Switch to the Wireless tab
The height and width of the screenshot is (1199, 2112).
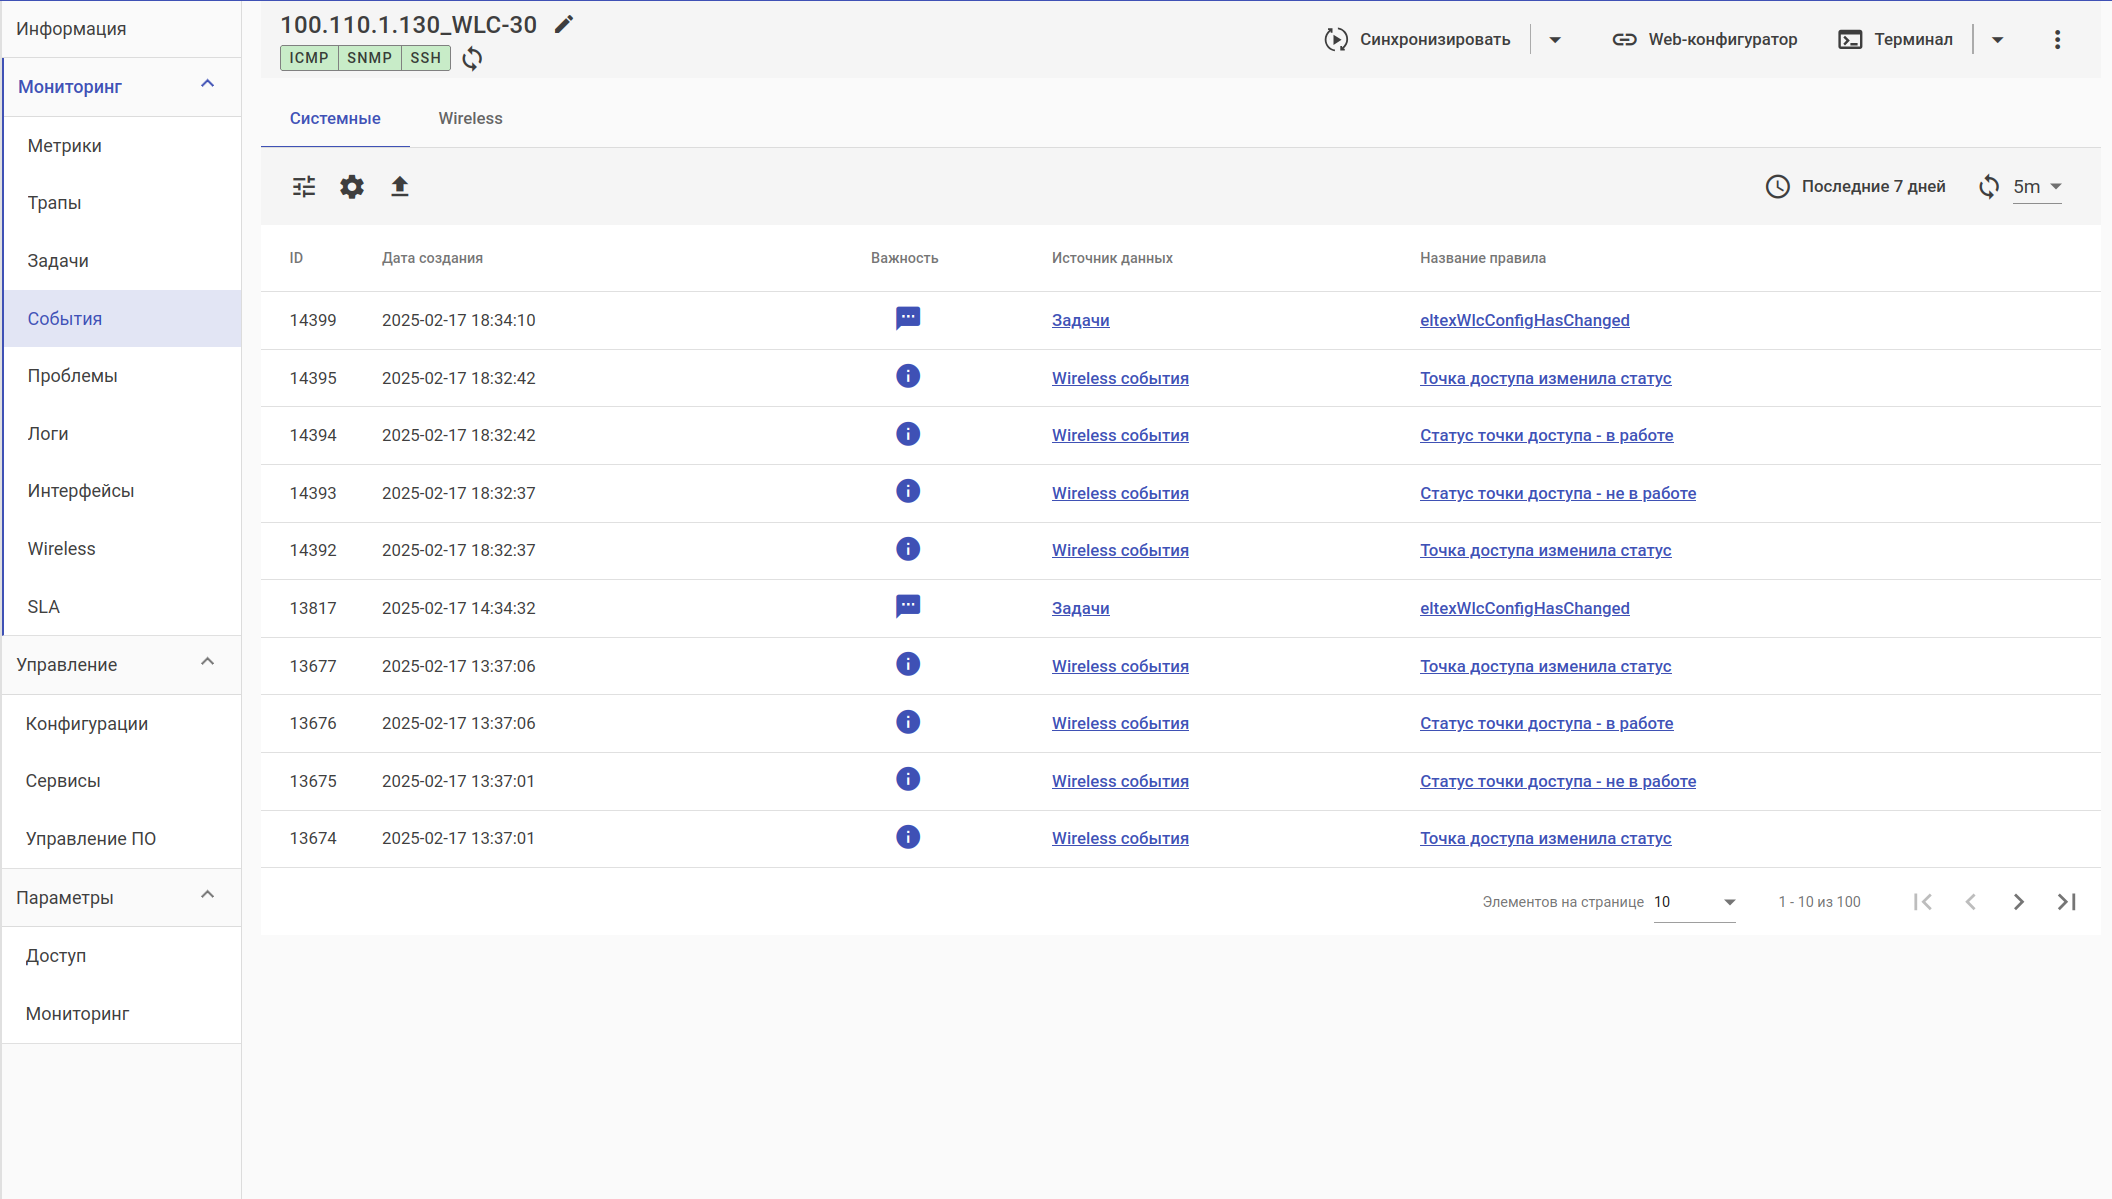(470, 119)
